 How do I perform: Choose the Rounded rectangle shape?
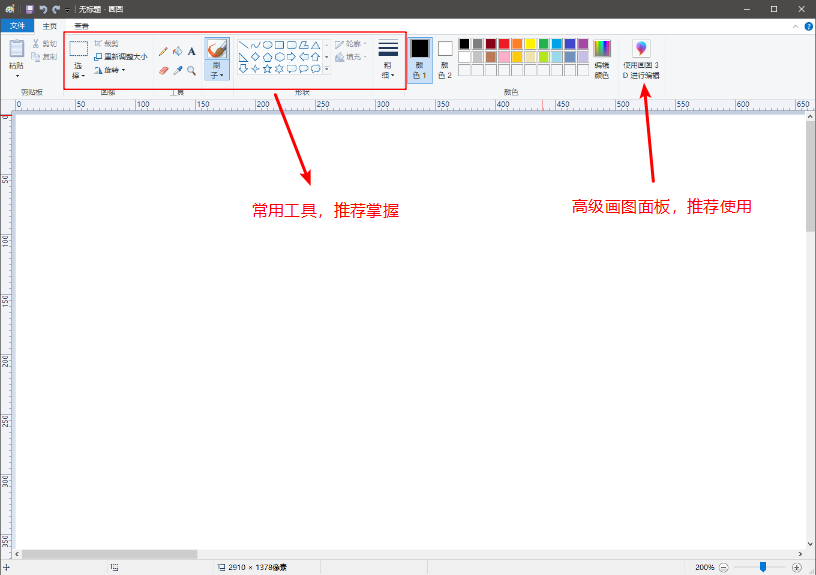(291, 45)
